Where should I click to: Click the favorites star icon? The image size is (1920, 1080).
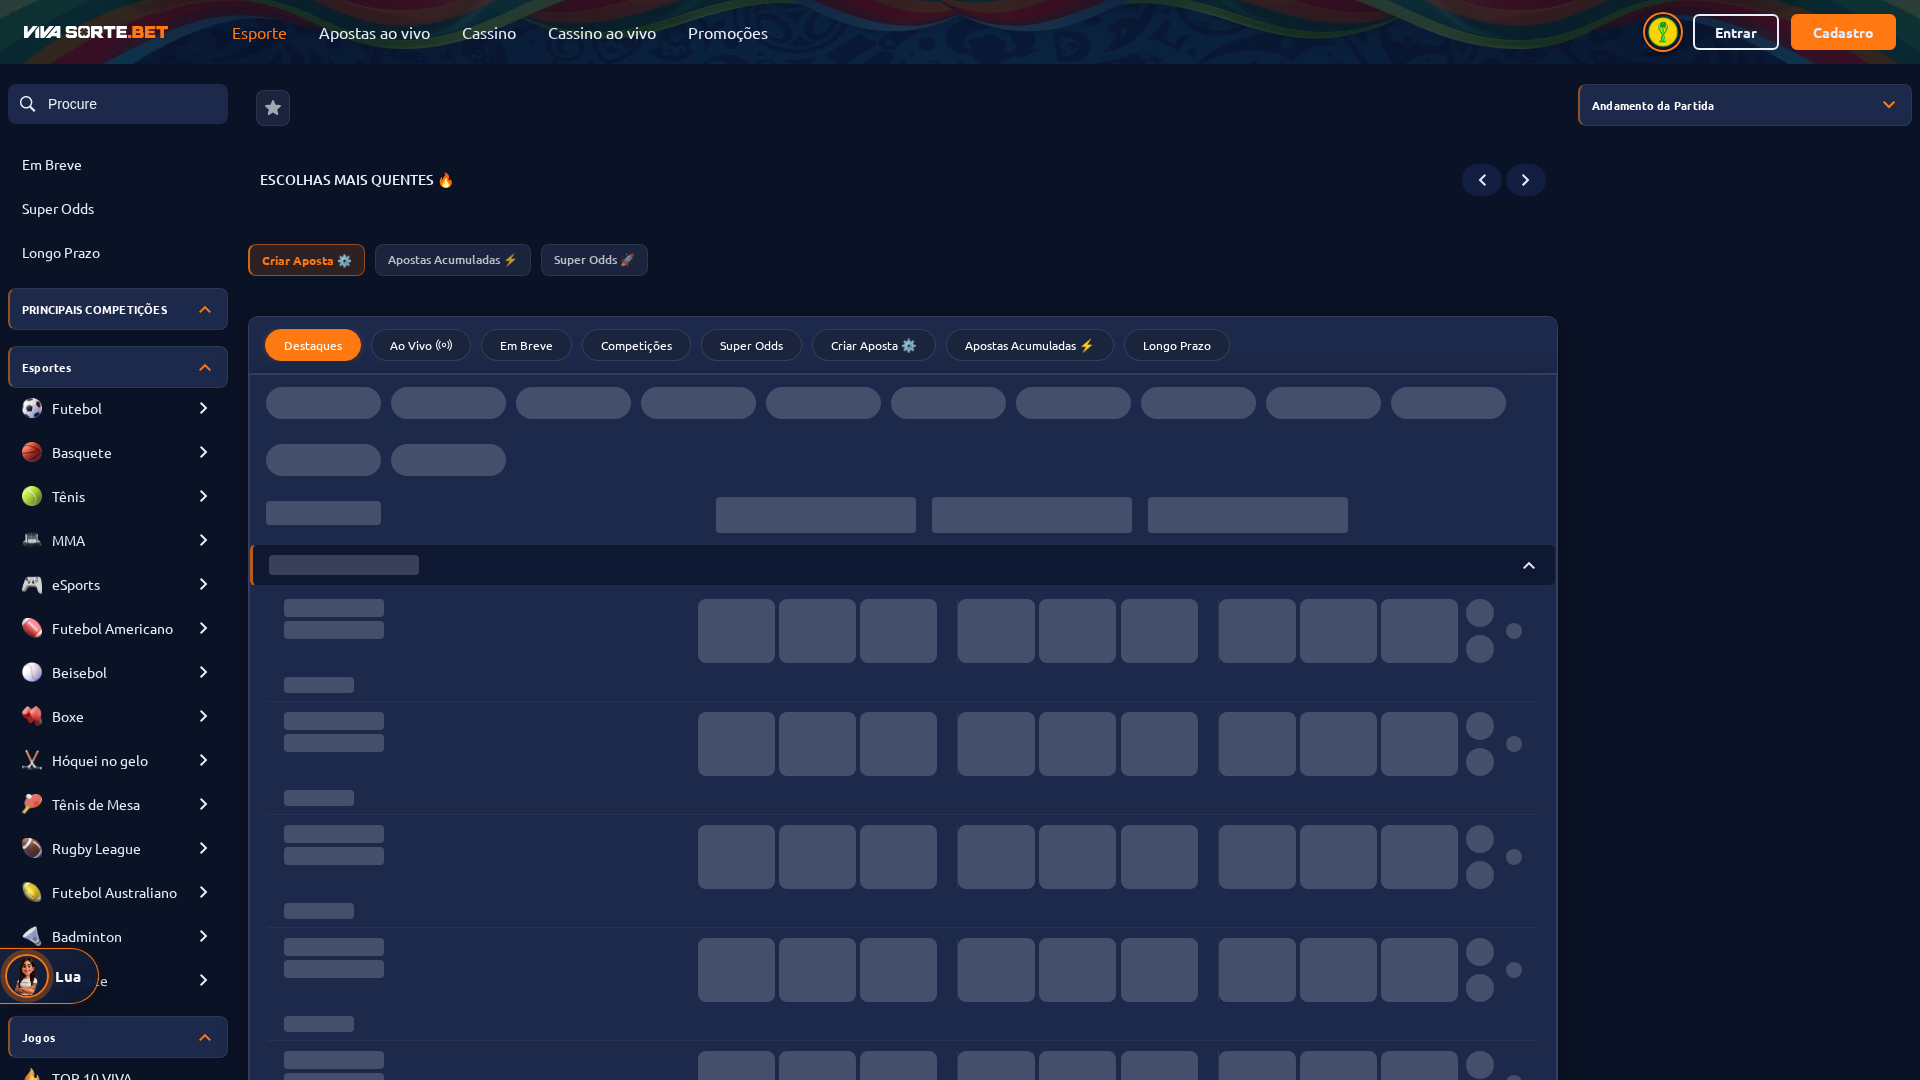[273, 108]
